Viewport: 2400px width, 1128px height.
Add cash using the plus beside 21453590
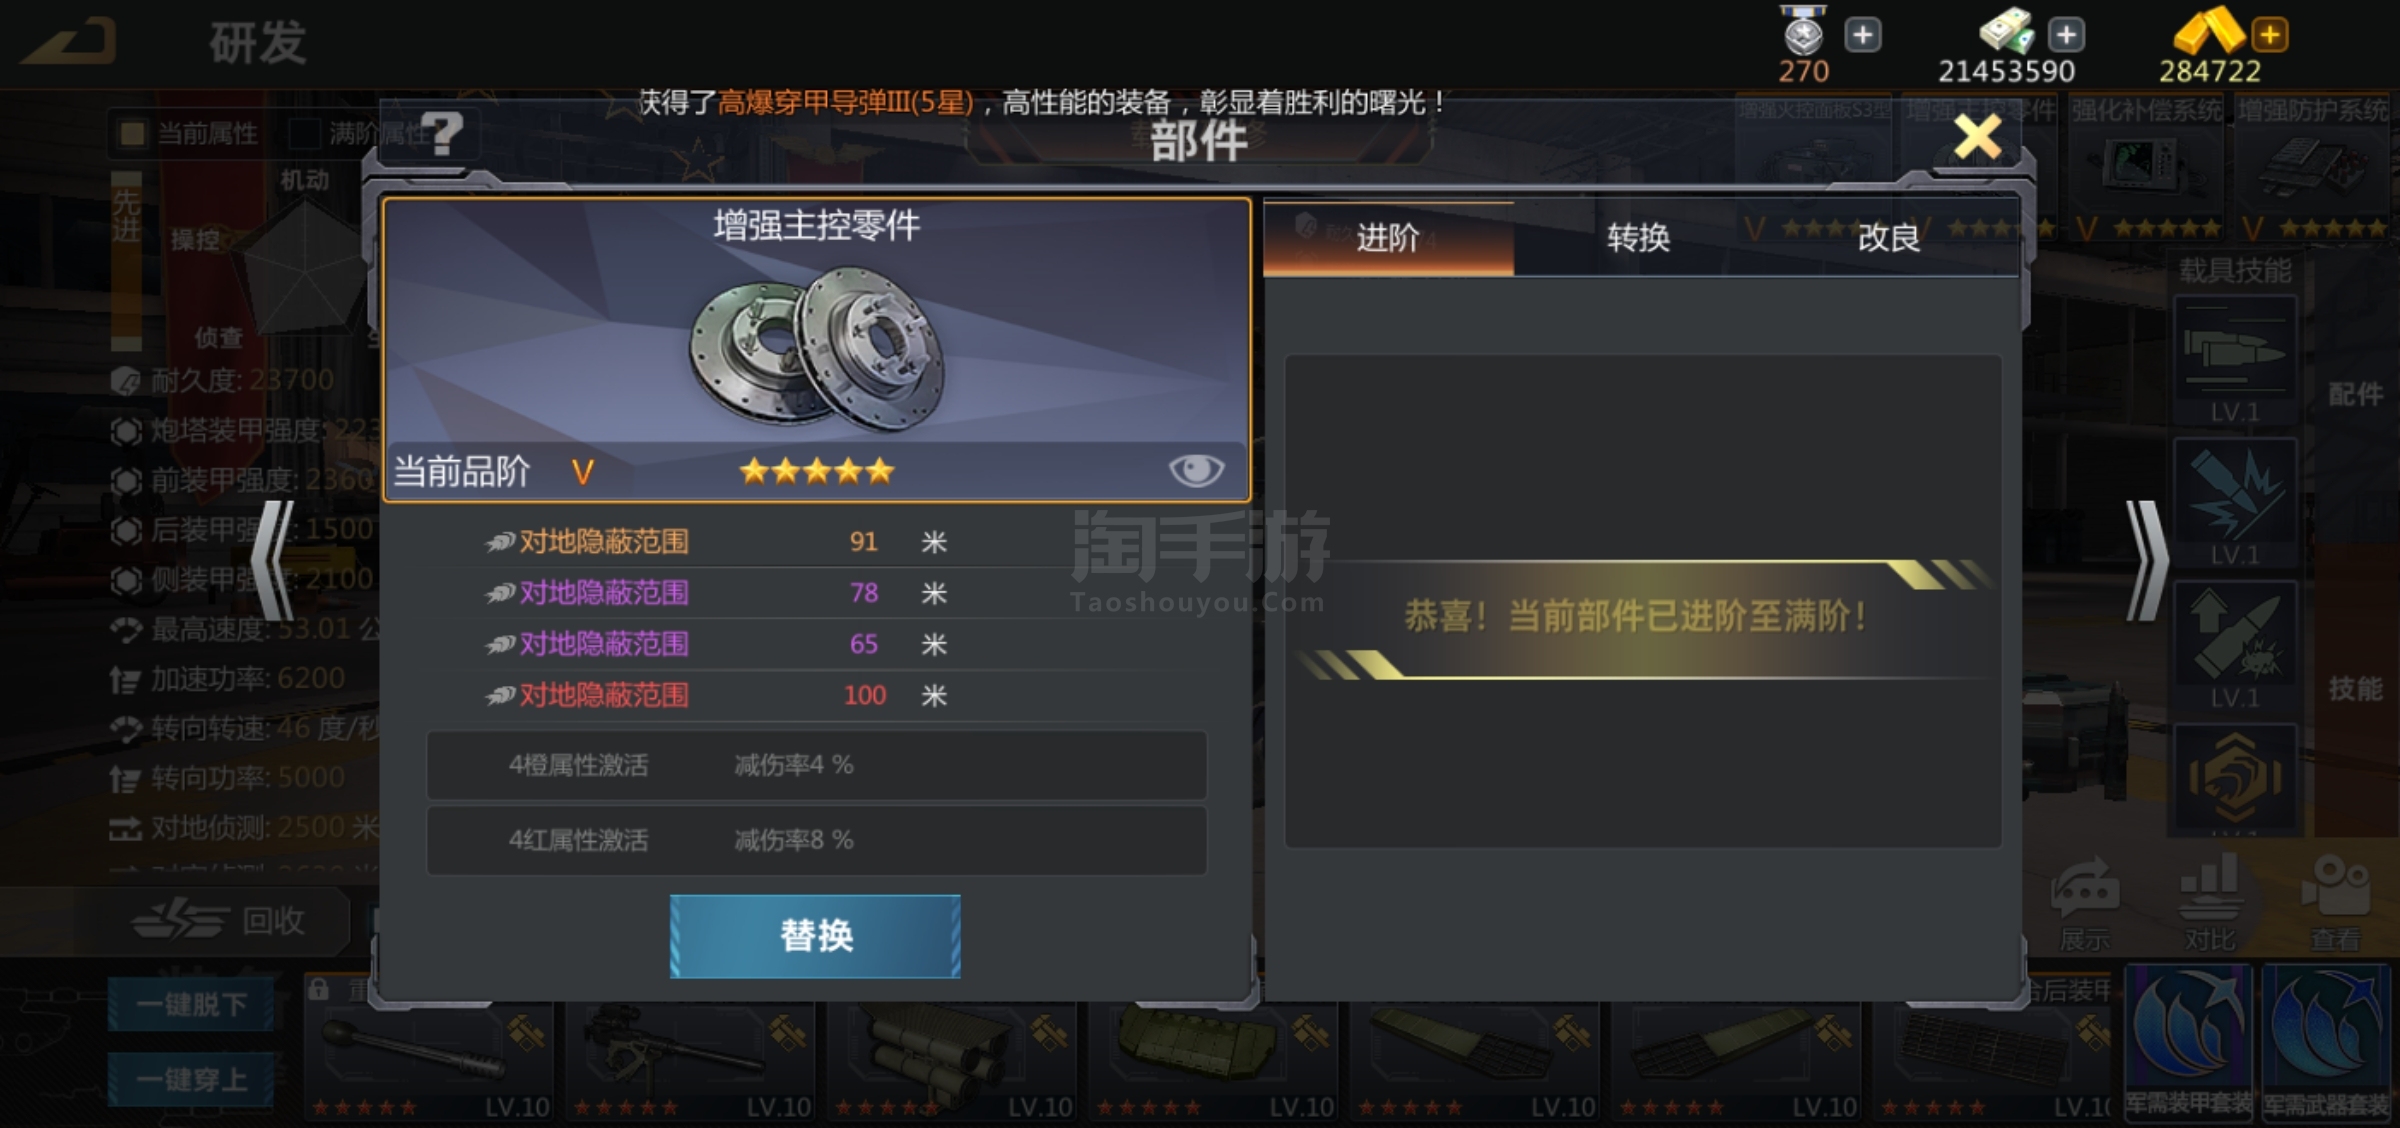(2065, 35)
